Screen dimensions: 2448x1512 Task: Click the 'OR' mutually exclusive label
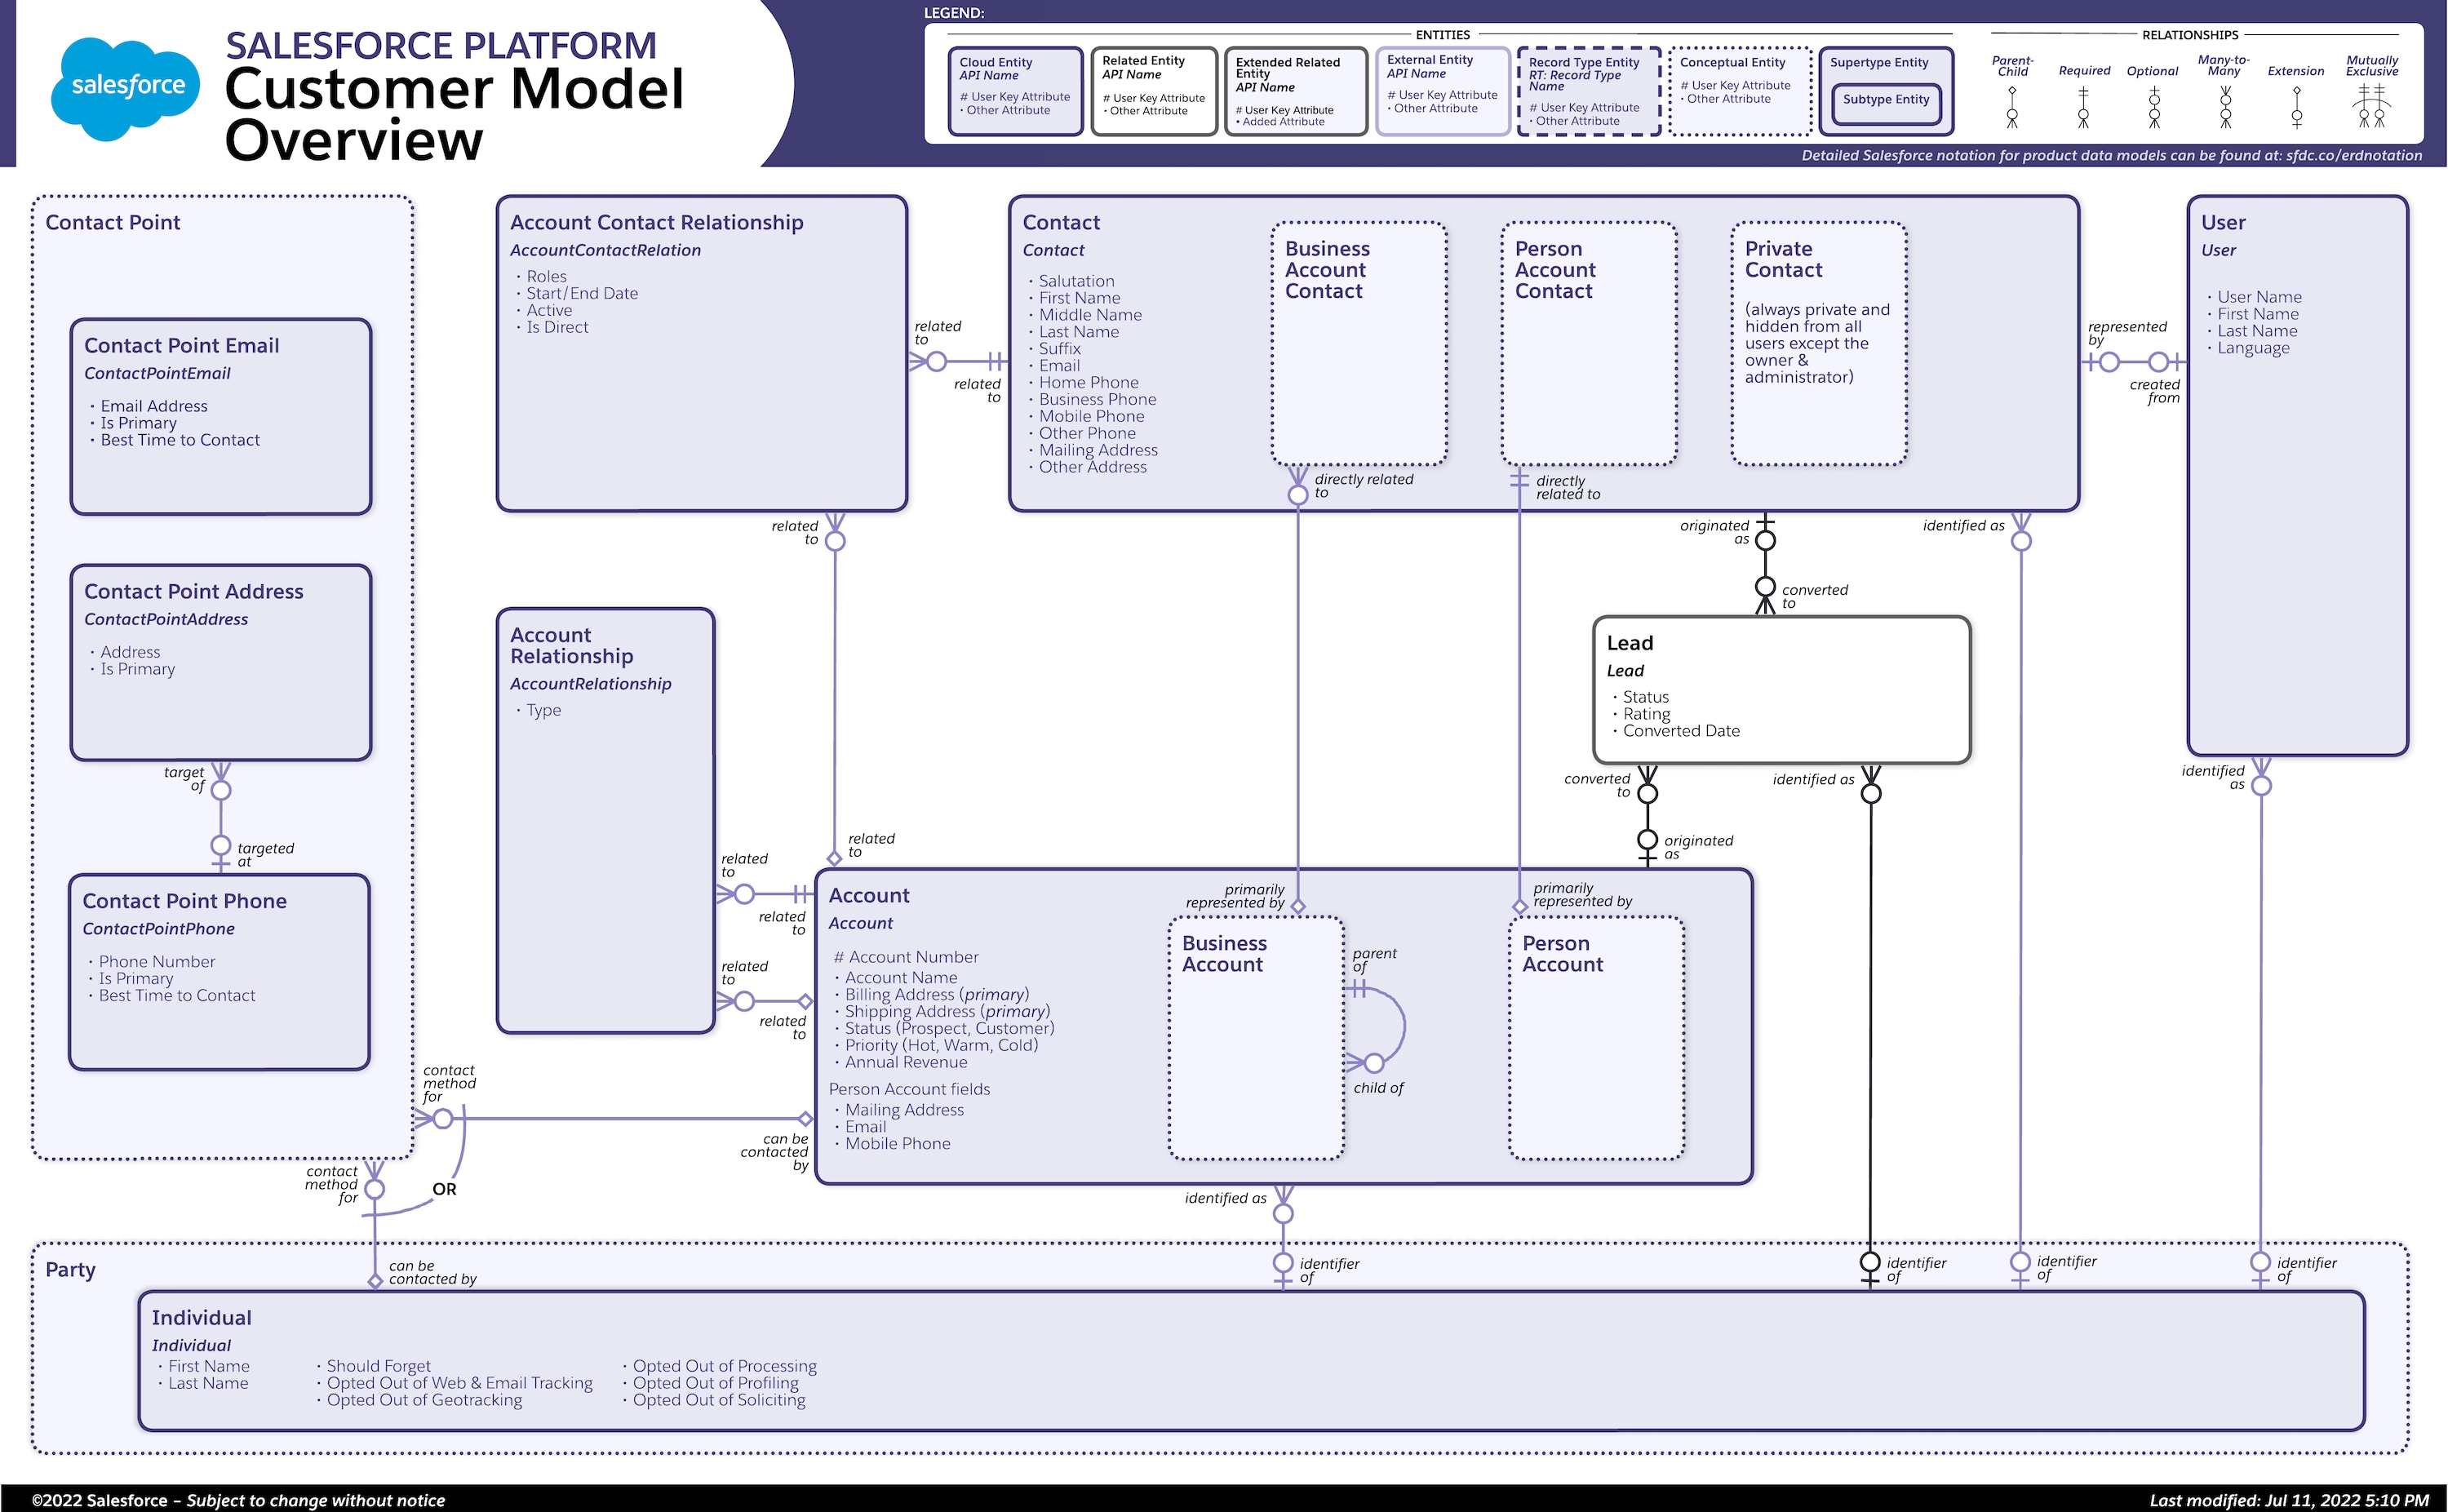(x=444, y=1189)
